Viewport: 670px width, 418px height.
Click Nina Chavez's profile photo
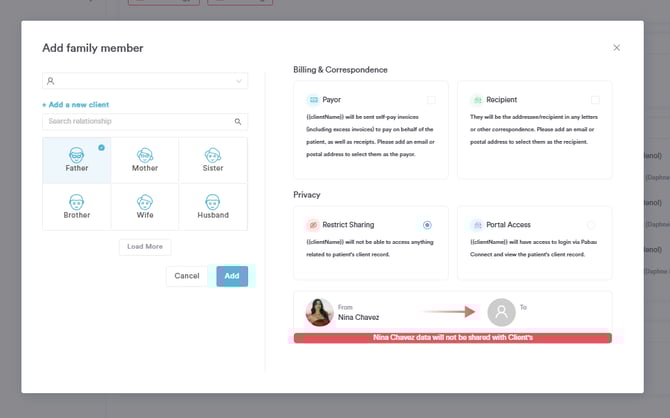click(319, 313)
